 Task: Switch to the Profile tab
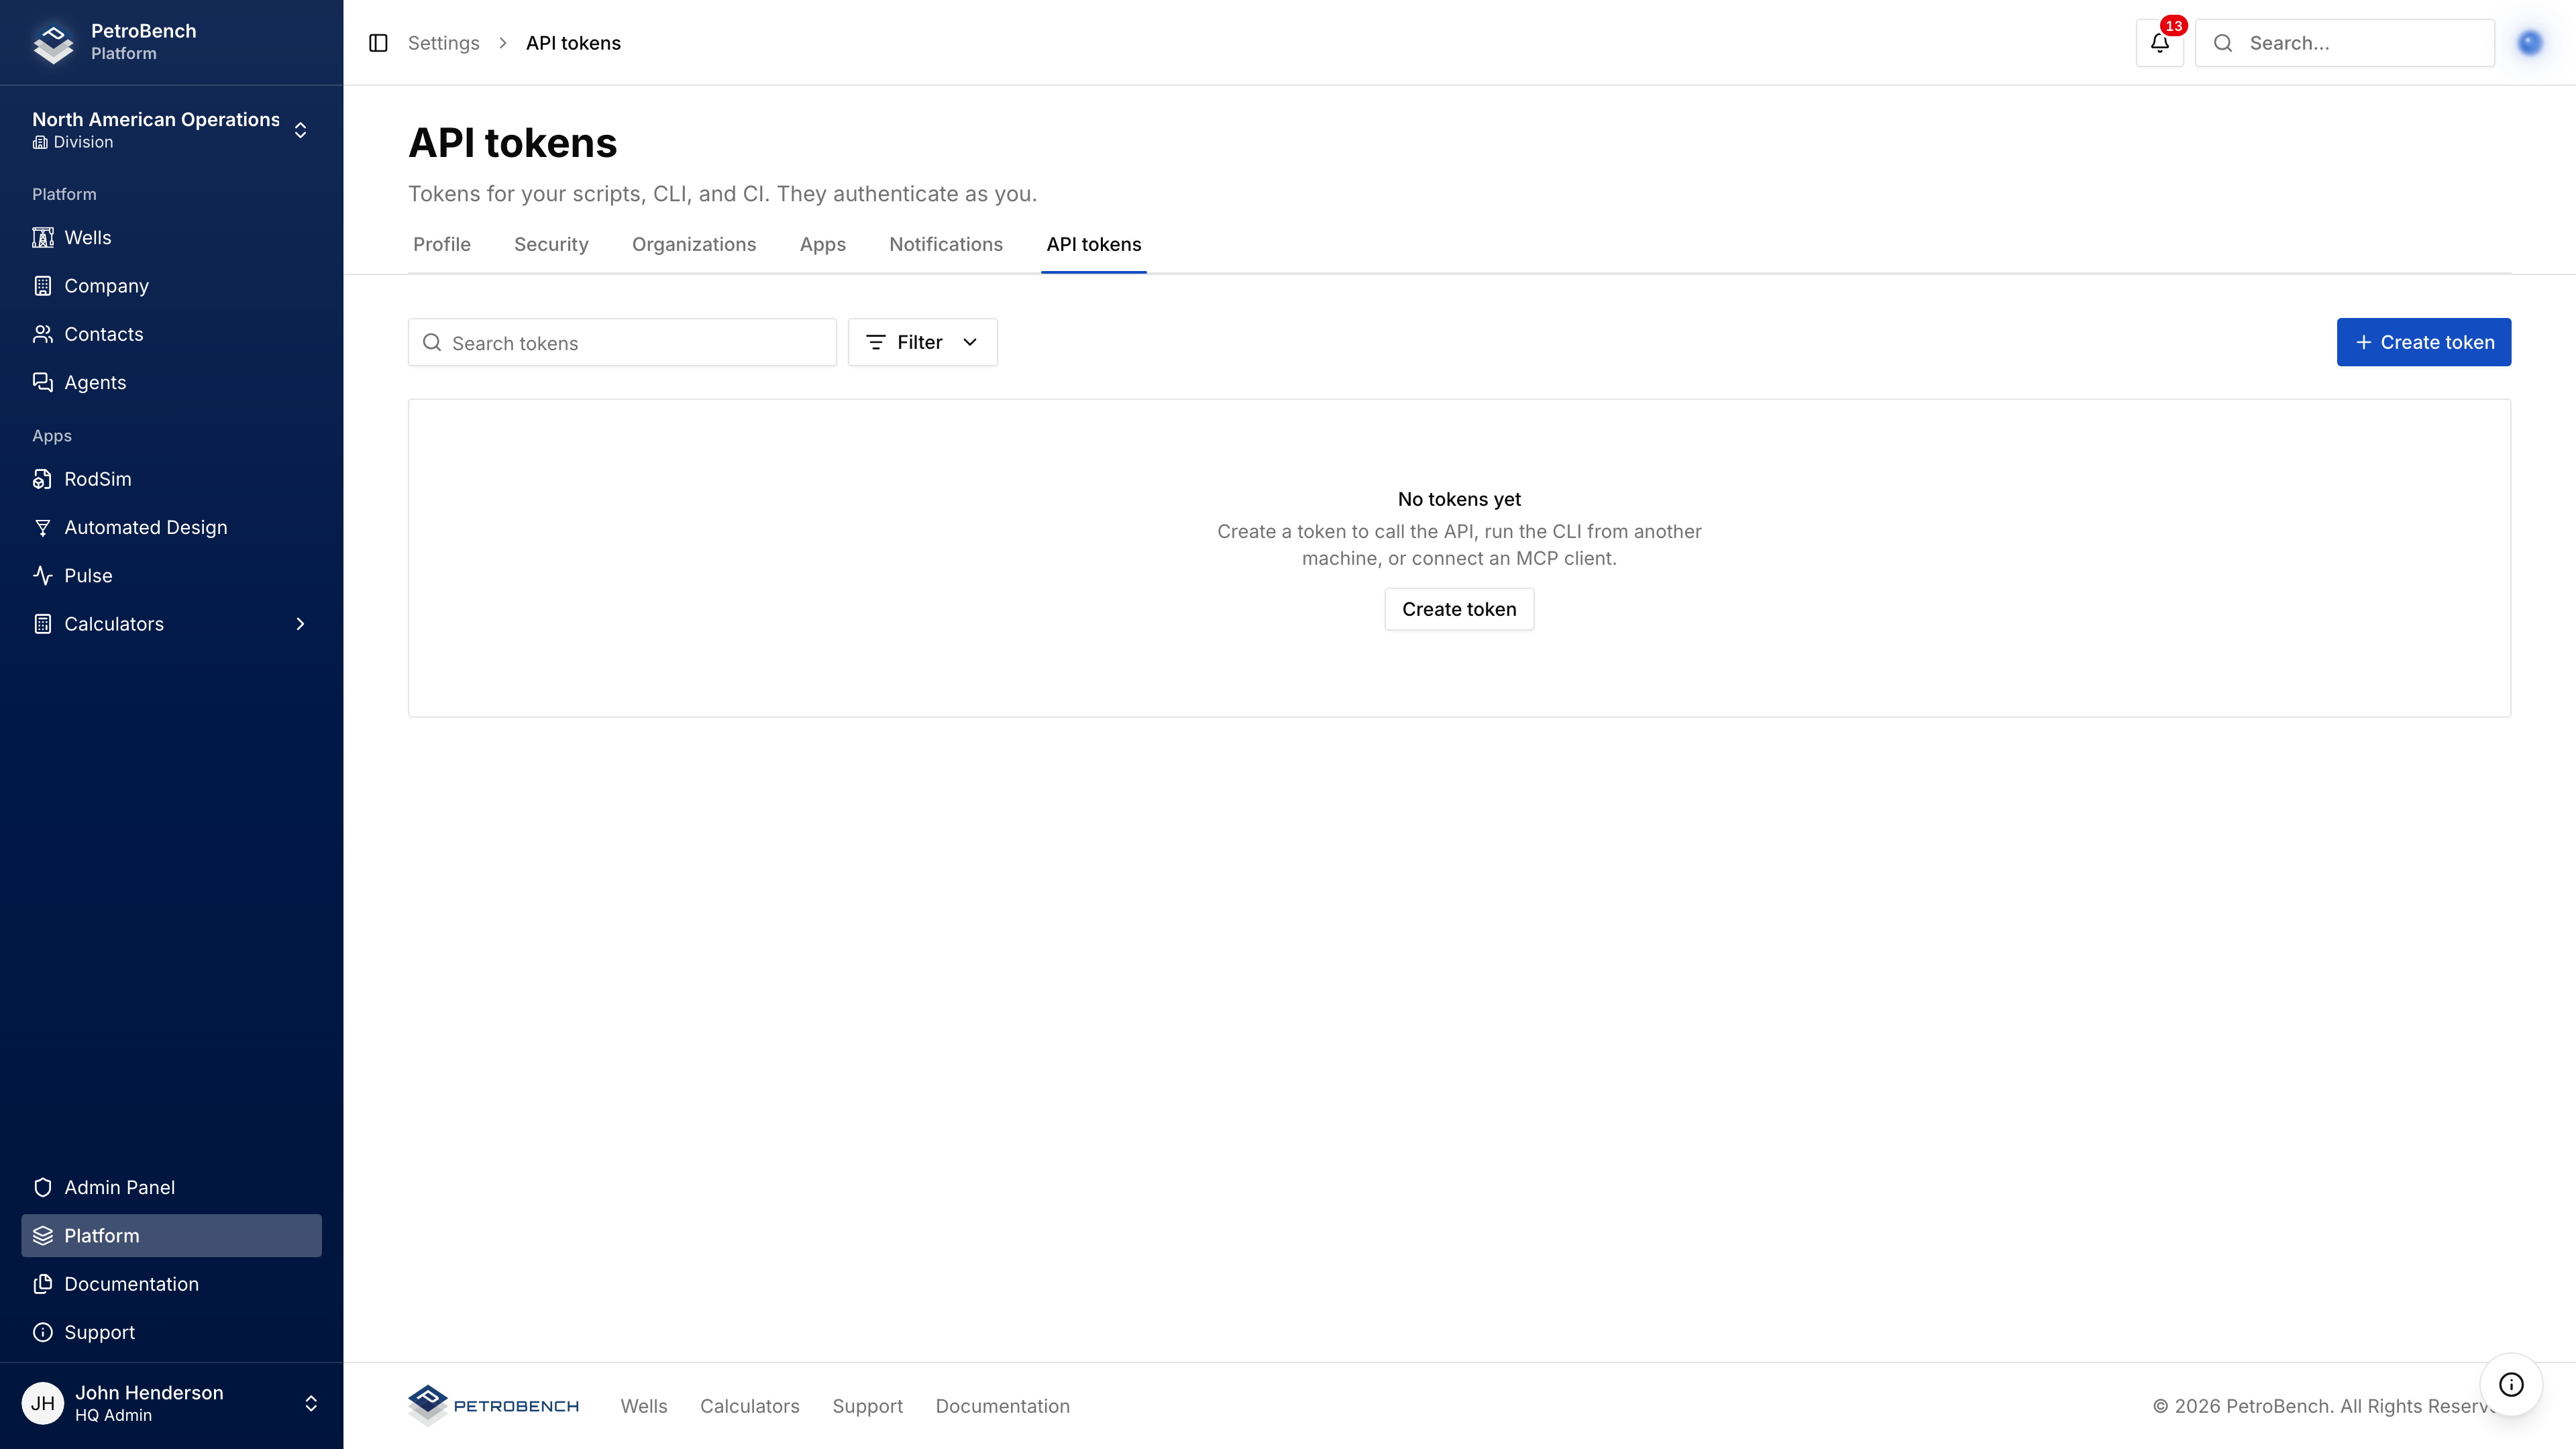pyautogui.click(x=441, y=245)
